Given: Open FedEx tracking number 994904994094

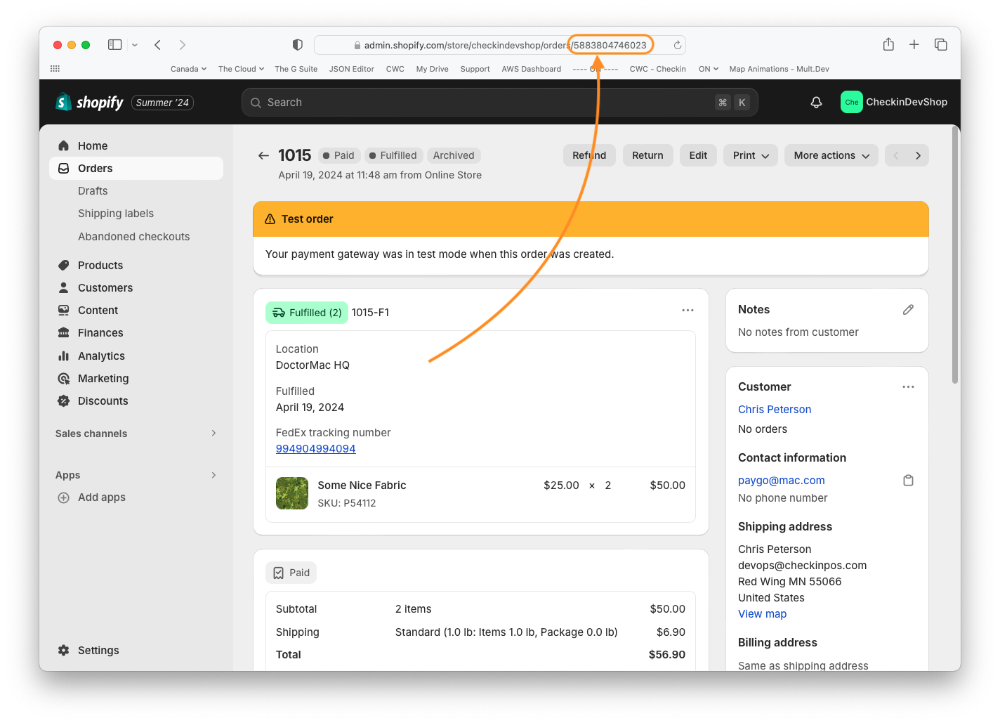Looking at the screenshot, I should pos(315,449).
